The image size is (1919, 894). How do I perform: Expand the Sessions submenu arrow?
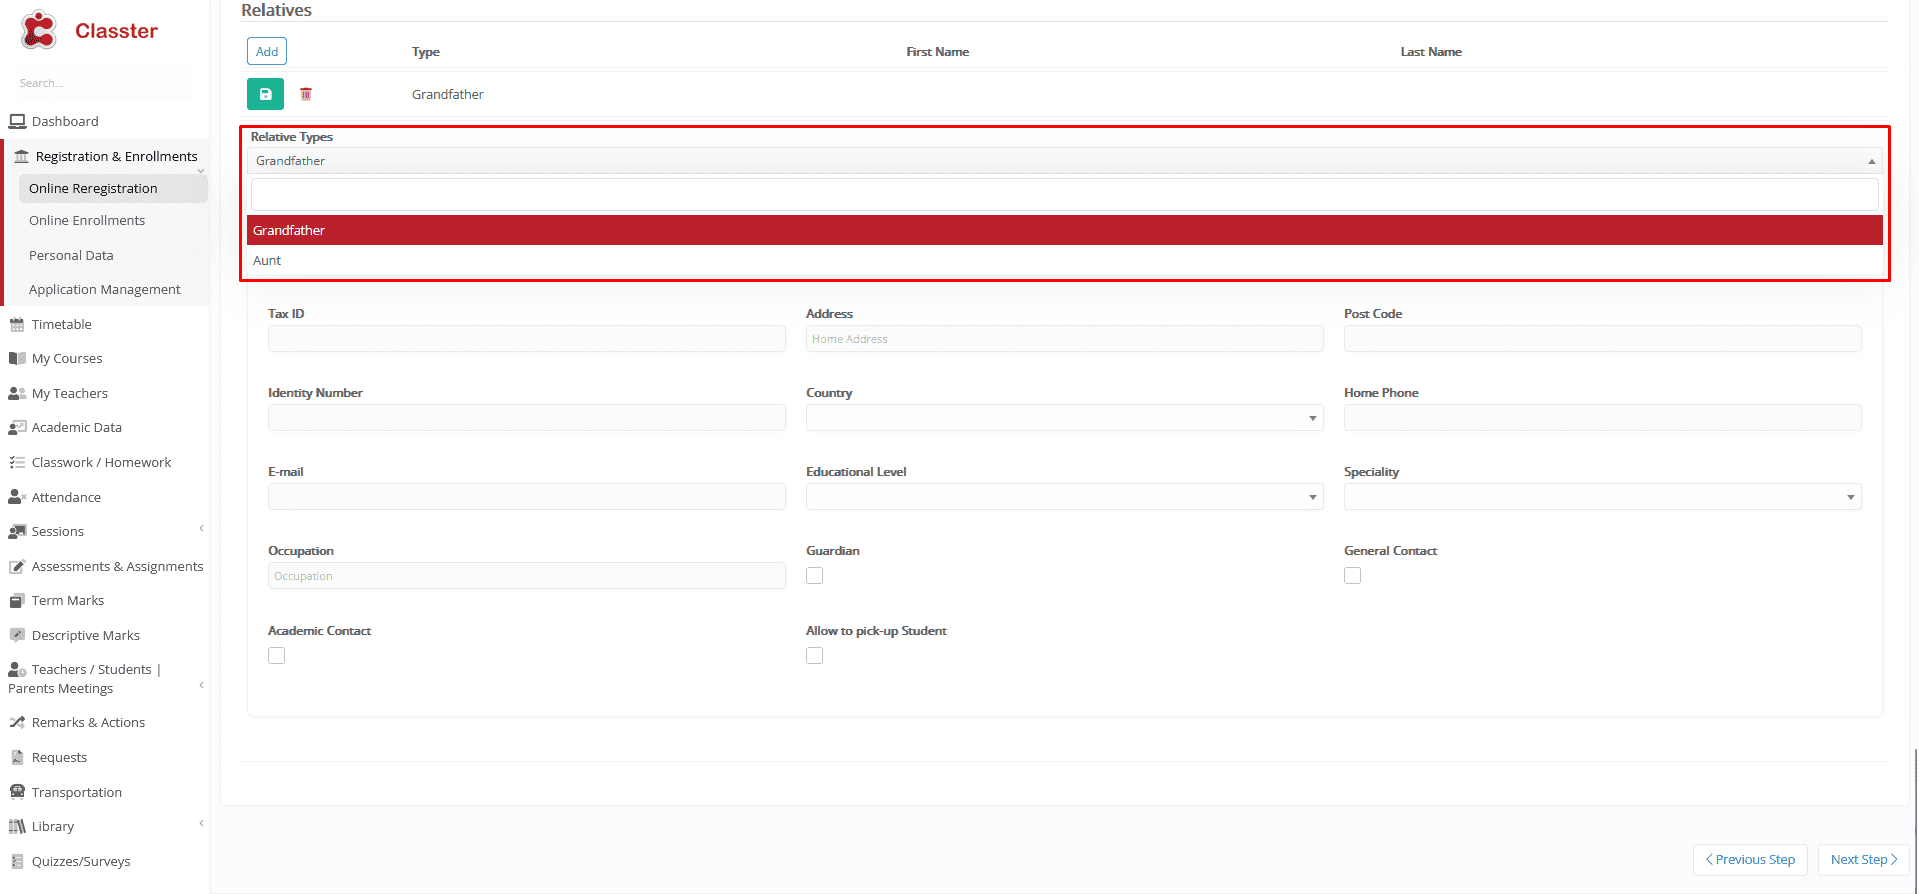click(x=201, y=528)
